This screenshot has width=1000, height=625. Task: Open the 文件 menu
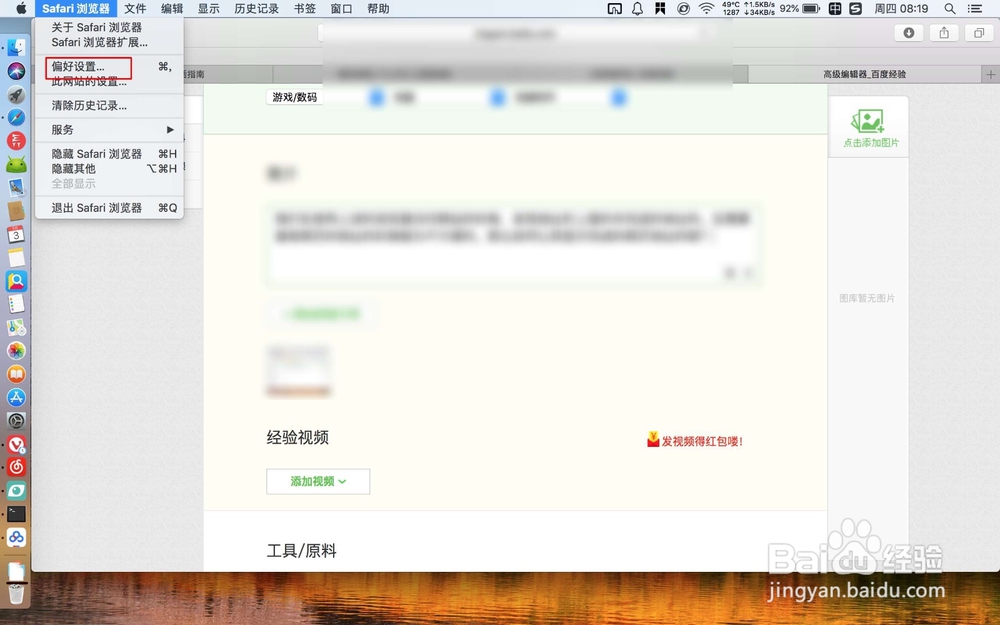[x=135, y=8]
